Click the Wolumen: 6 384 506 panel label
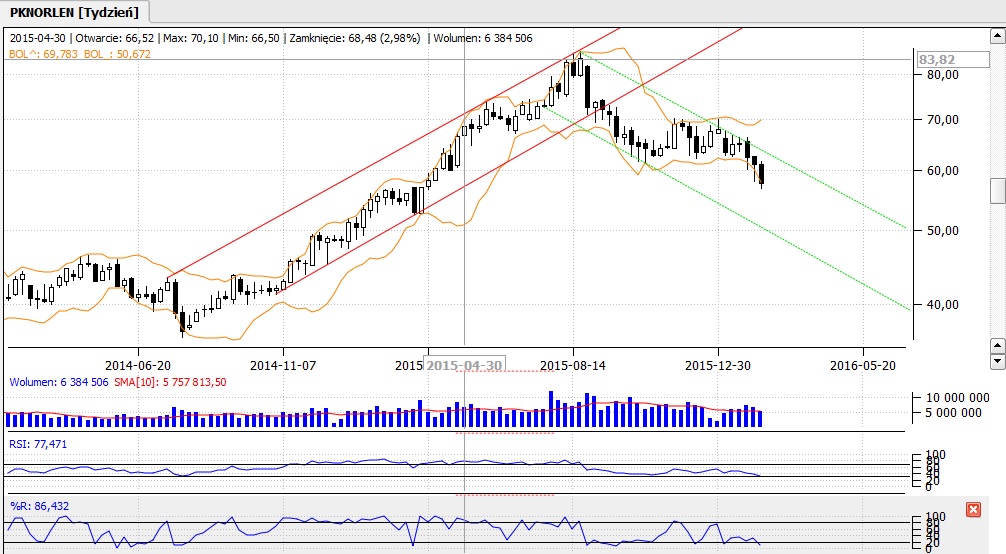 tap(59, 382)
